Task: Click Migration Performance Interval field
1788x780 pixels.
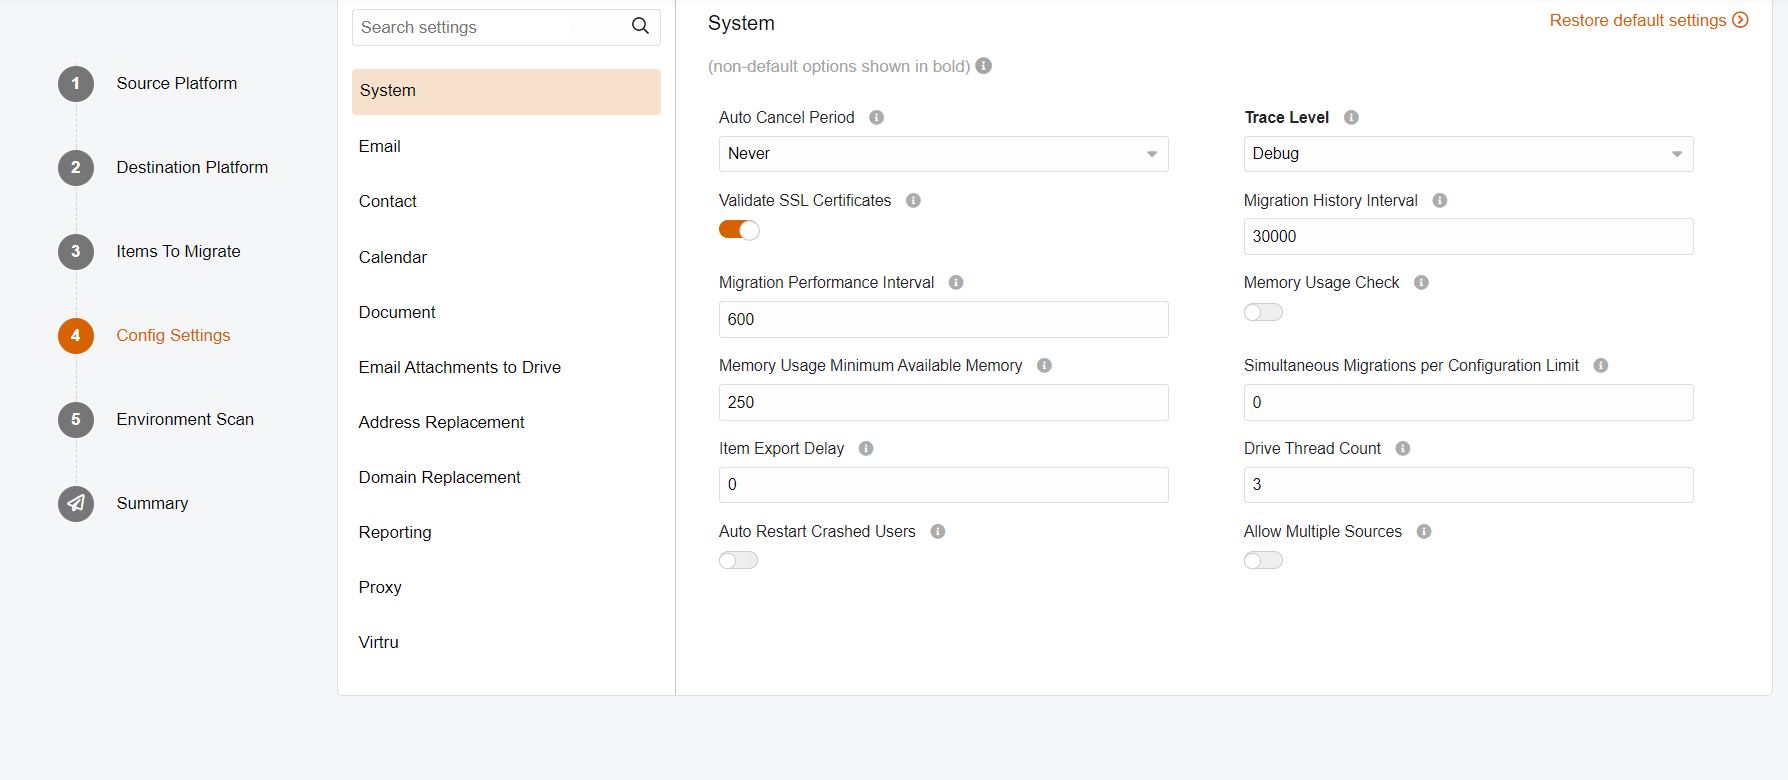Action: point(943,320)
